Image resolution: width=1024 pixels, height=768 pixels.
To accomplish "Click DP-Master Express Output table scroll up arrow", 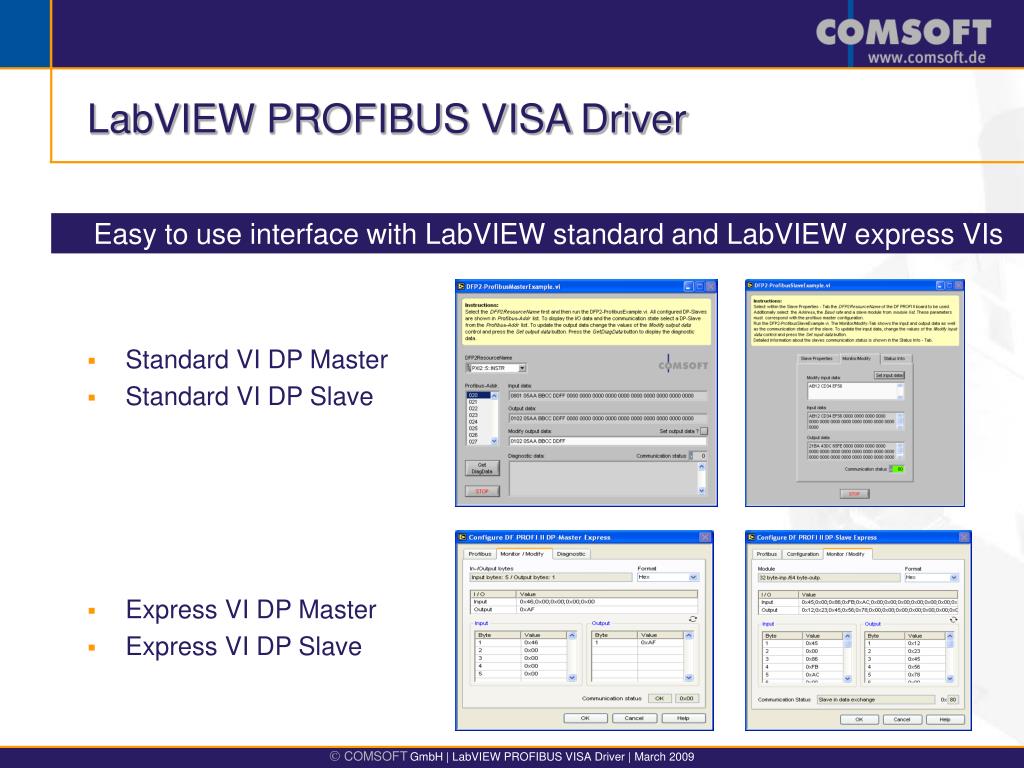I will point(688,635).
